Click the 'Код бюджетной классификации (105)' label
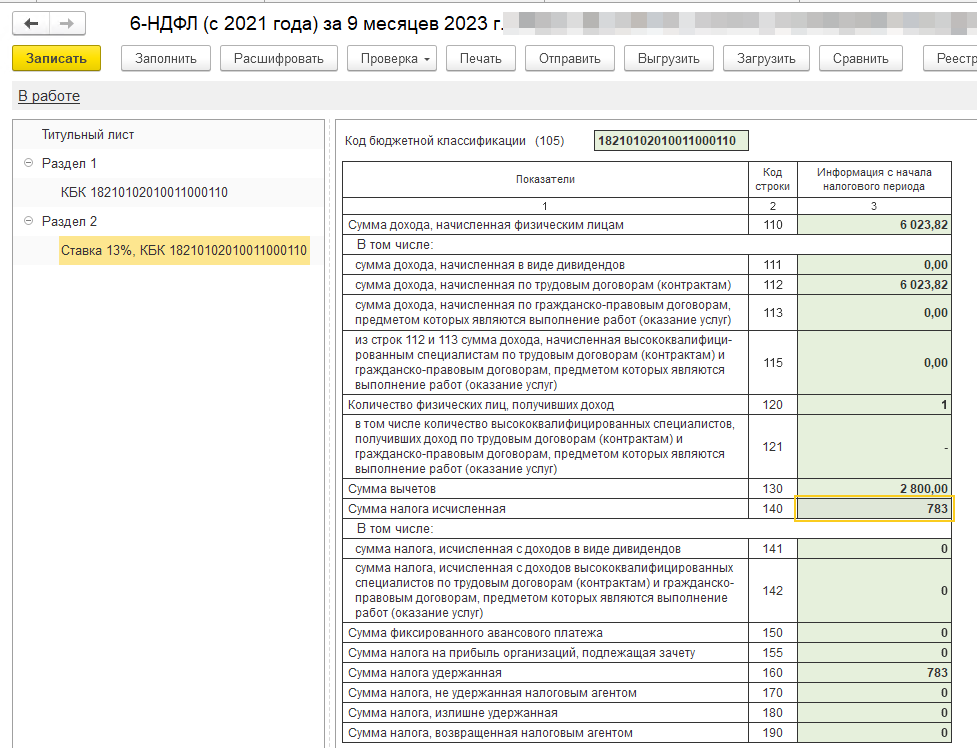Screen dimensions: 977x748 [x=454, y=141]
